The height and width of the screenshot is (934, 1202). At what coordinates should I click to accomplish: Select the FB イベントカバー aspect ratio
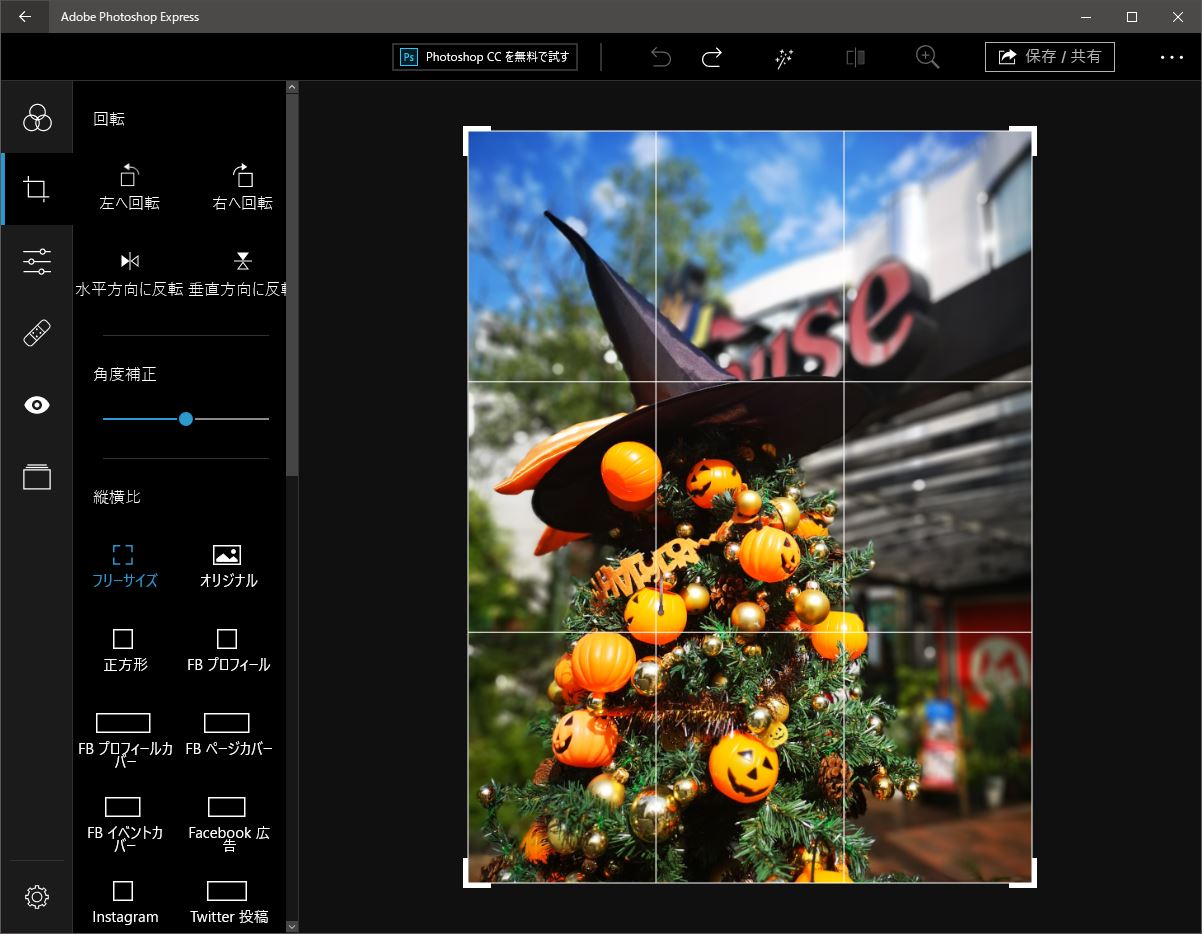point(124,824)
